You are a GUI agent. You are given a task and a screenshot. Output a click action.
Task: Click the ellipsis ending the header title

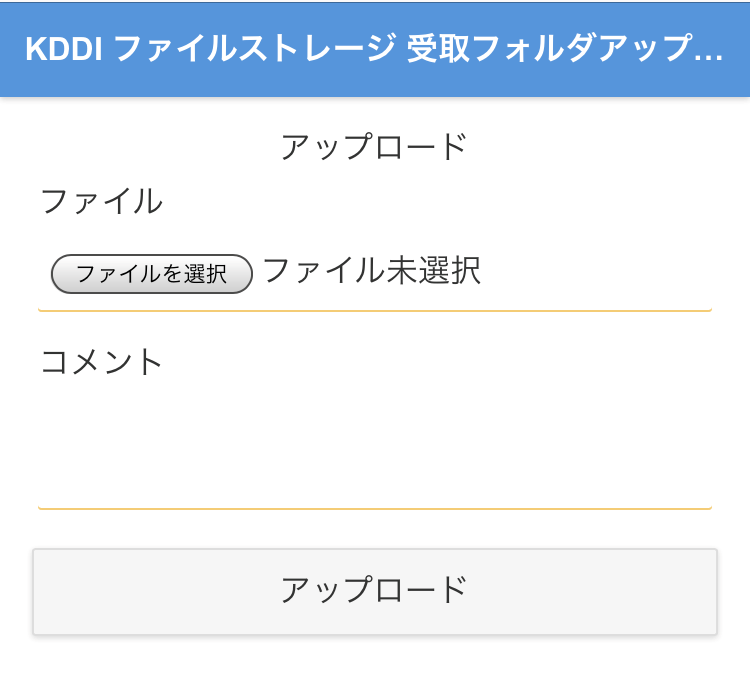point(708,52)
